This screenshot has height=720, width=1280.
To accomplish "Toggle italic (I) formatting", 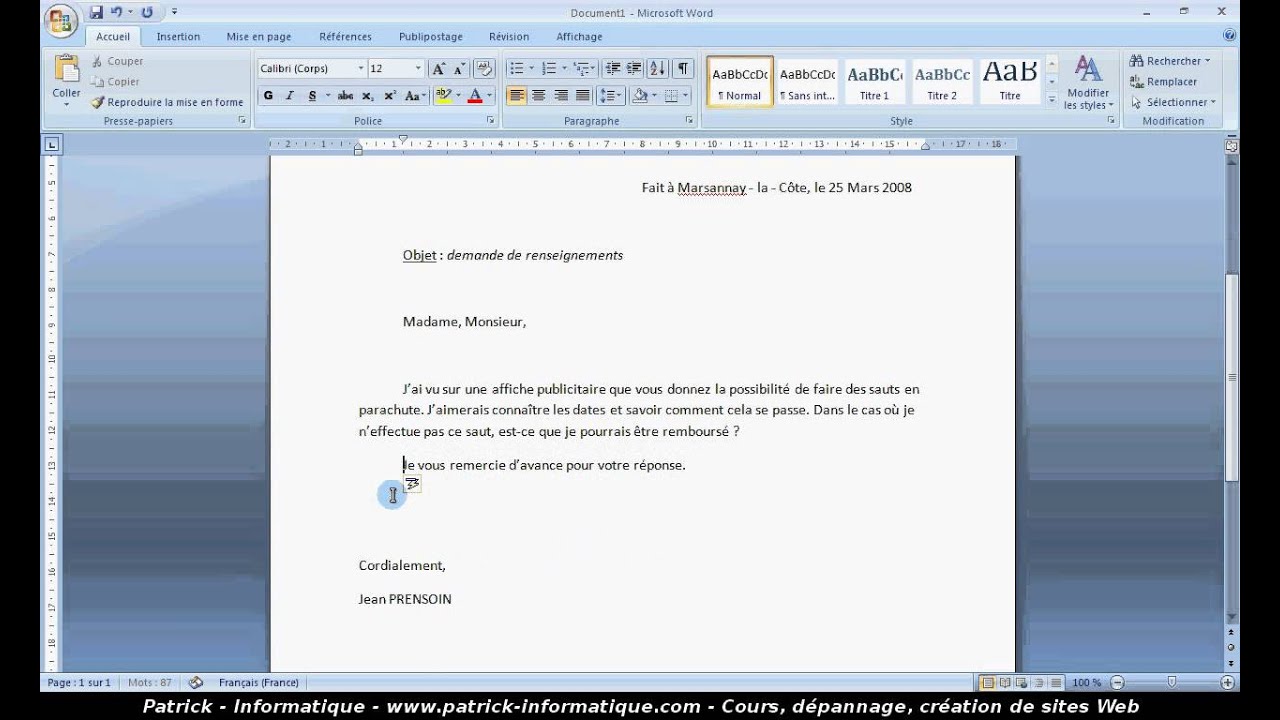I will pos(290,96).
